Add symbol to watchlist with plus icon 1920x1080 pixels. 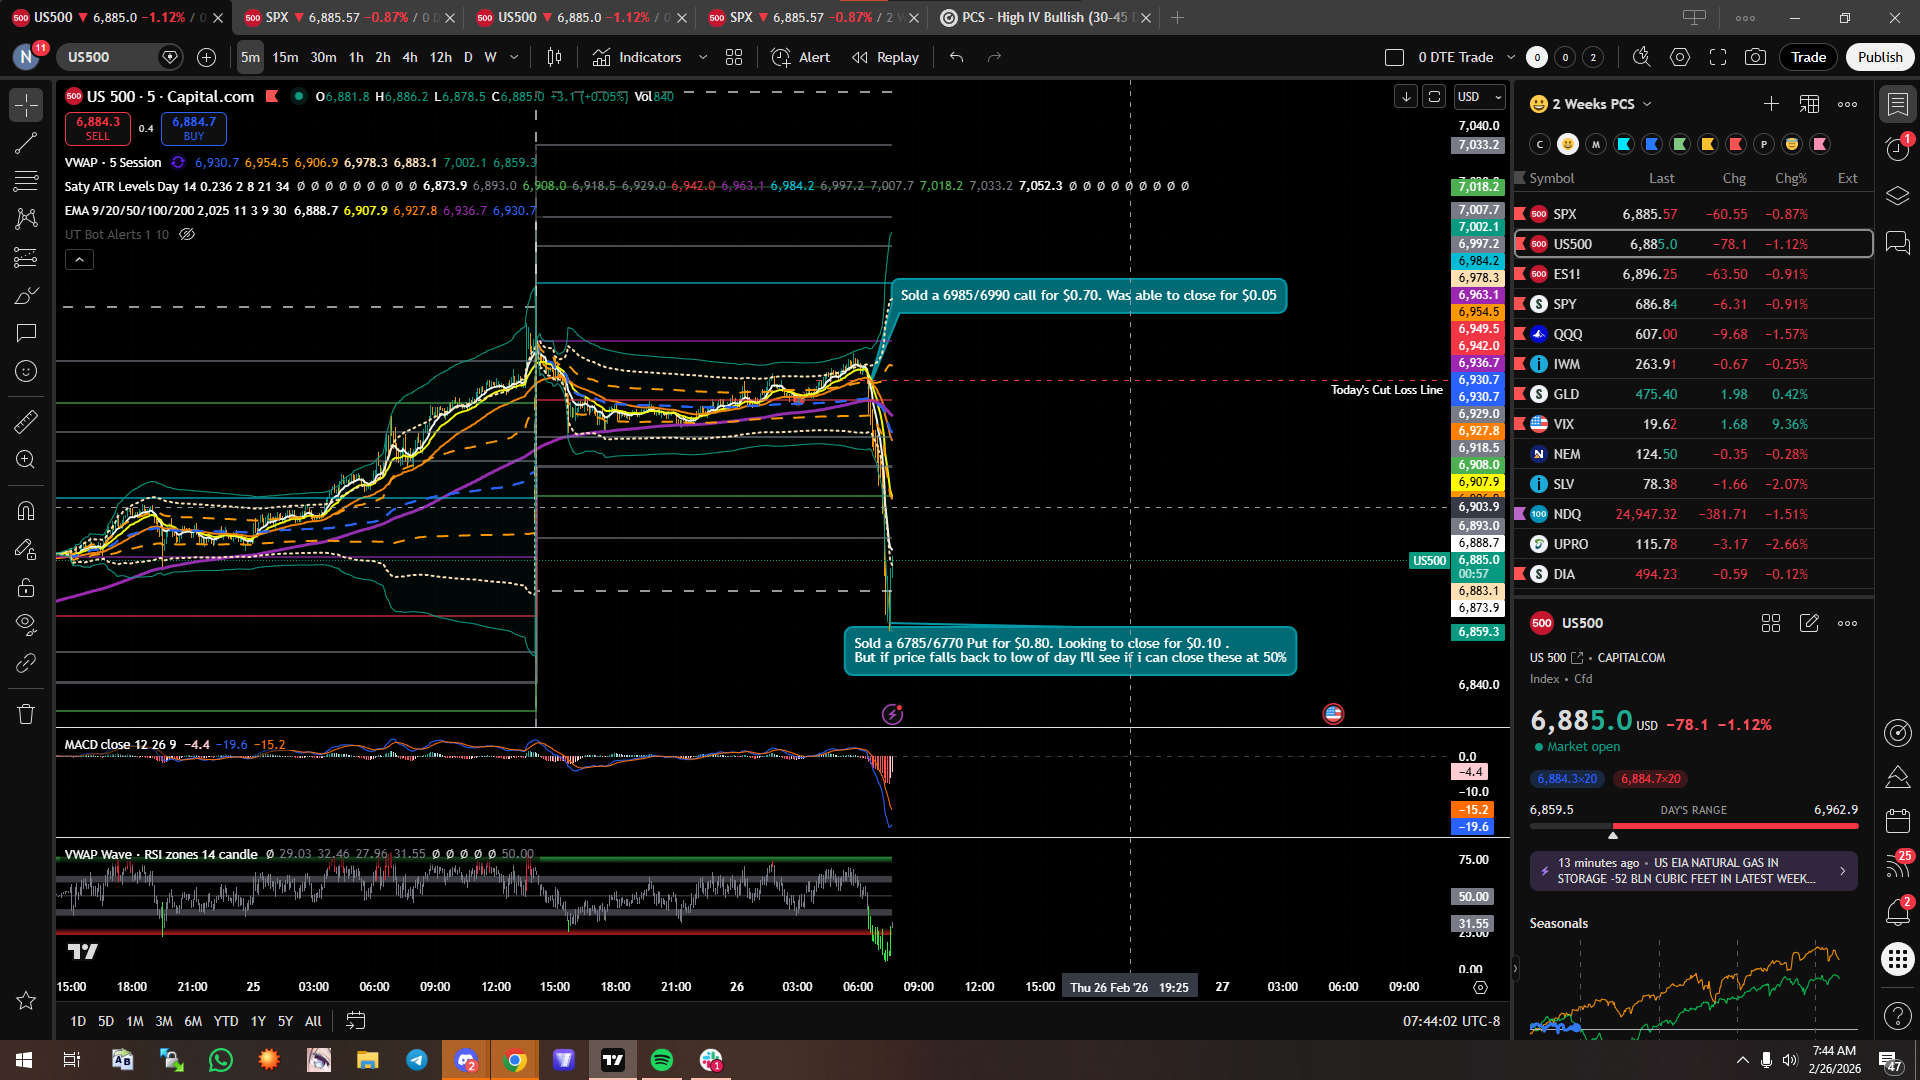point(1771,104)
